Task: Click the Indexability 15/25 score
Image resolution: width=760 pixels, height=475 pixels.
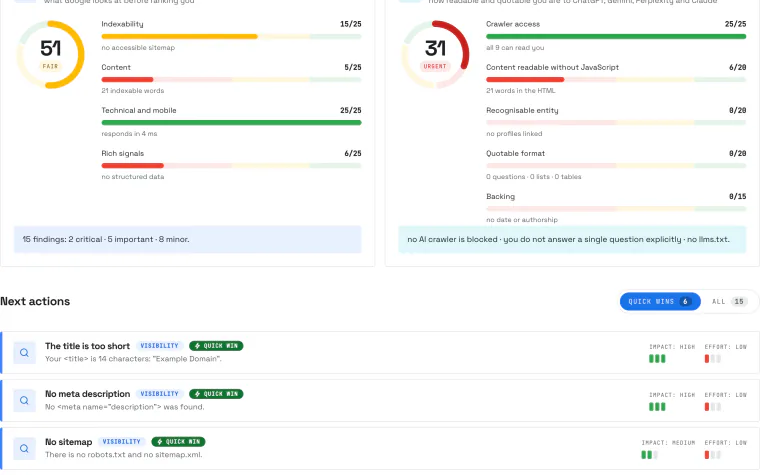Action: [x=351, y=24]
